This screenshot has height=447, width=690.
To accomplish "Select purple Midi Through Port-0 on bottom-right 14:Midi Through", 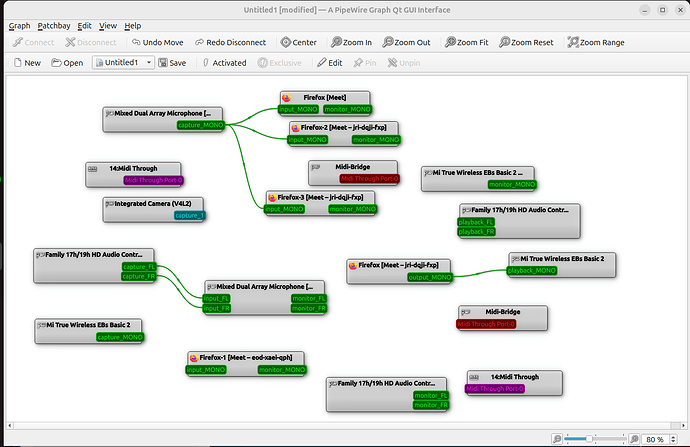I will point(495,389).
